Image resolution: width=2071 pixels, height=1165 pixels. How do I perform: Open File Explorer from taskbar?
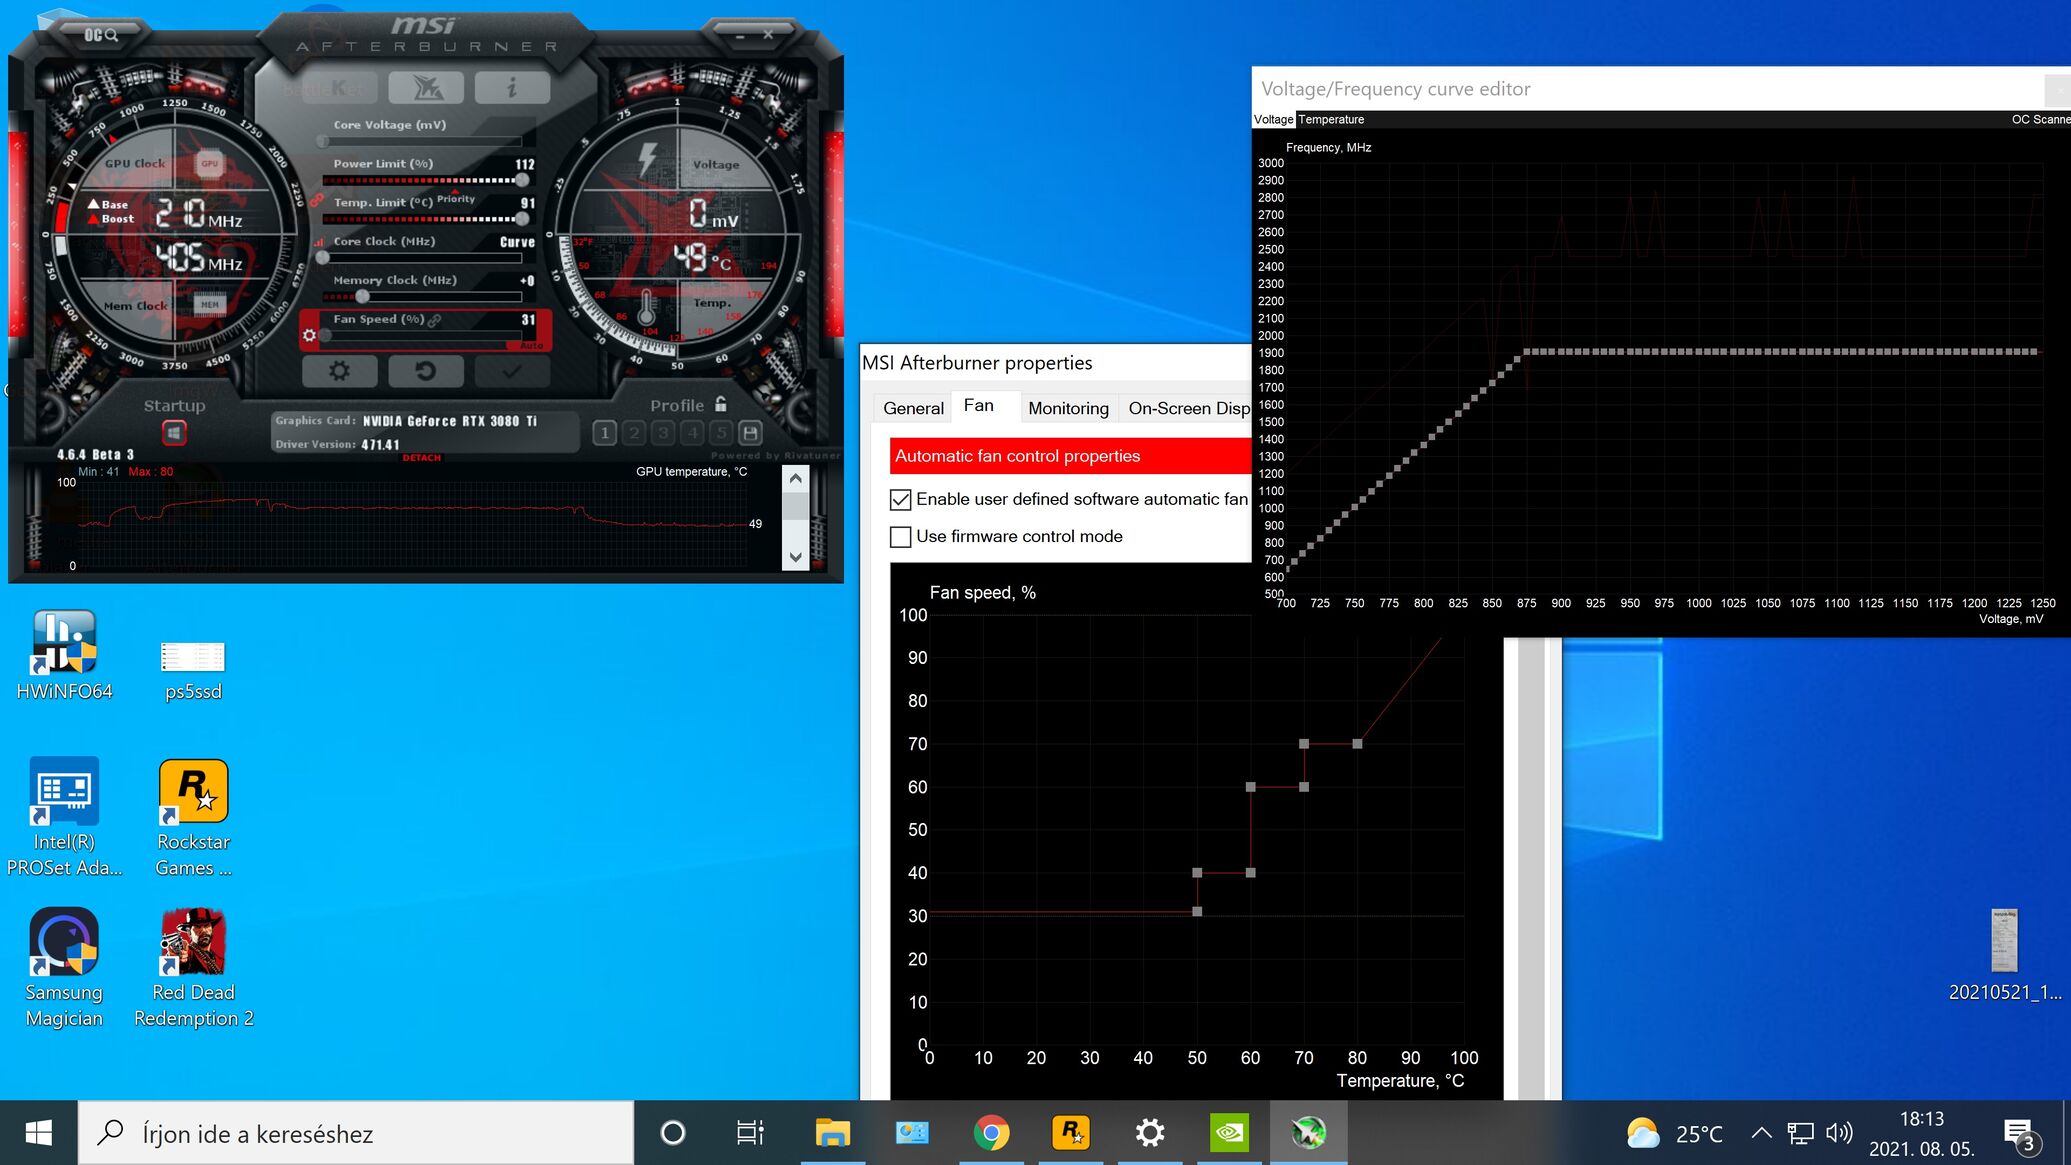pos(832,1132)
